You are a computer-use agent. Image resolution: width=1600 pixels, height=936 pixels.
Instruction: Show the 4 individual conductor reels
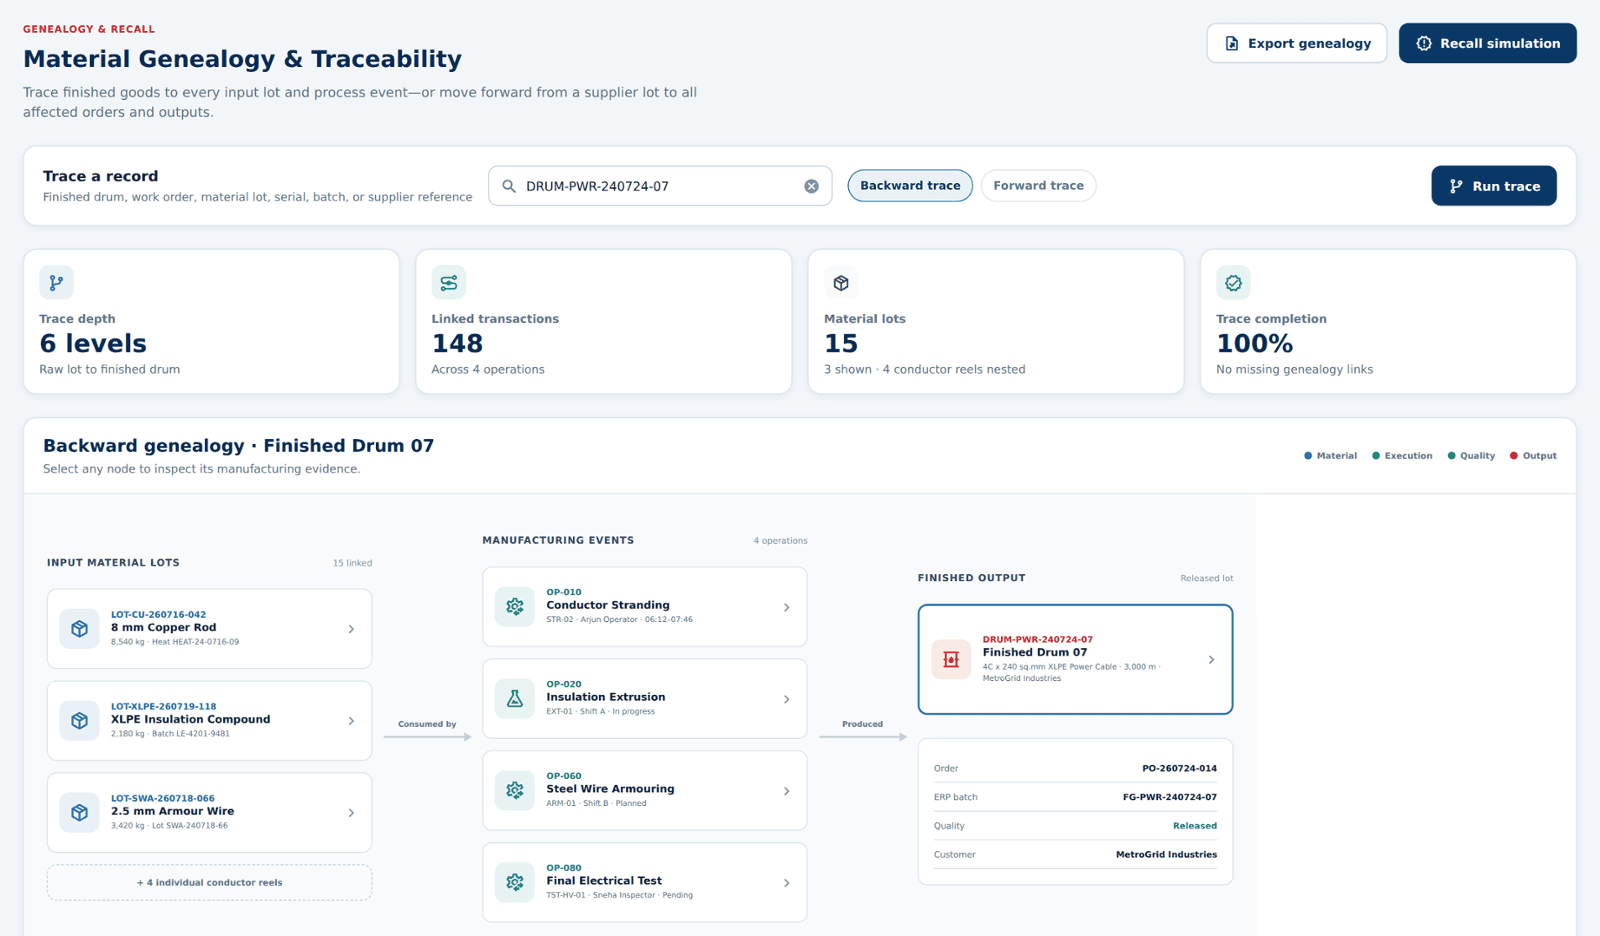[x=209, y=883]
